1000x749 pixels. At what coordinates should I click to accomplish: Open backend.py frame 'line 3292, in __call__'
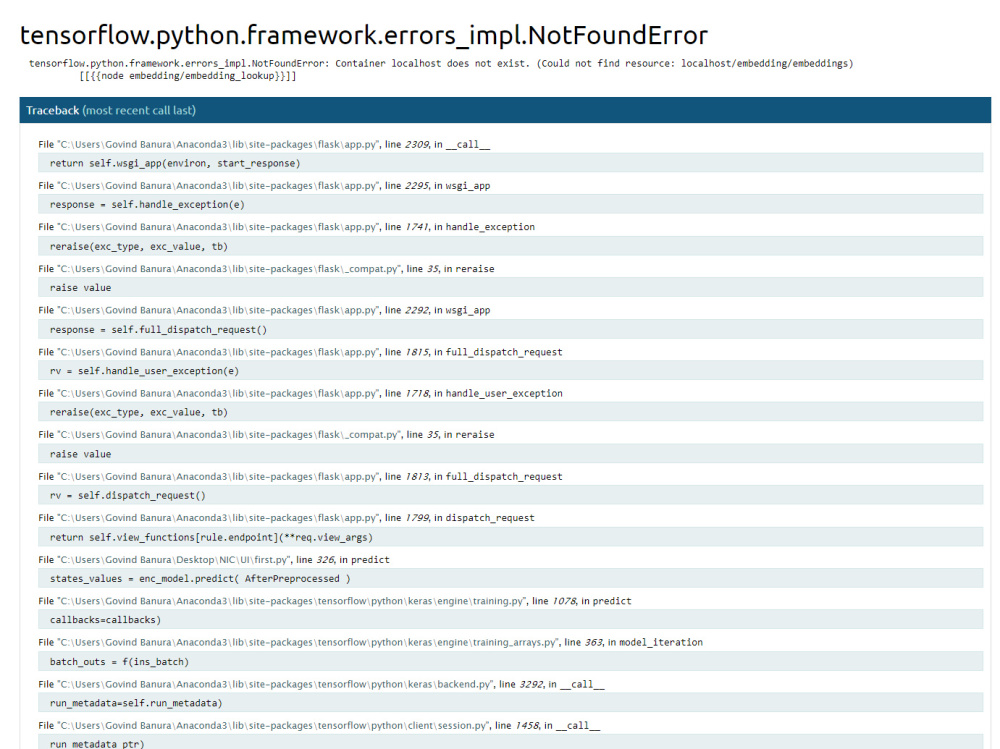pos(321,685)
